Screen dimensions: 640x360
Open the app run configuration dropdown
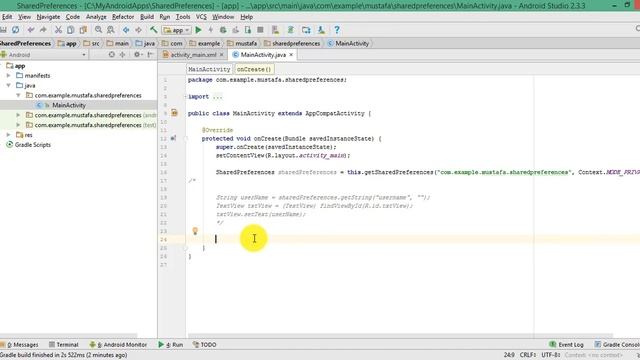click(176, 30)
